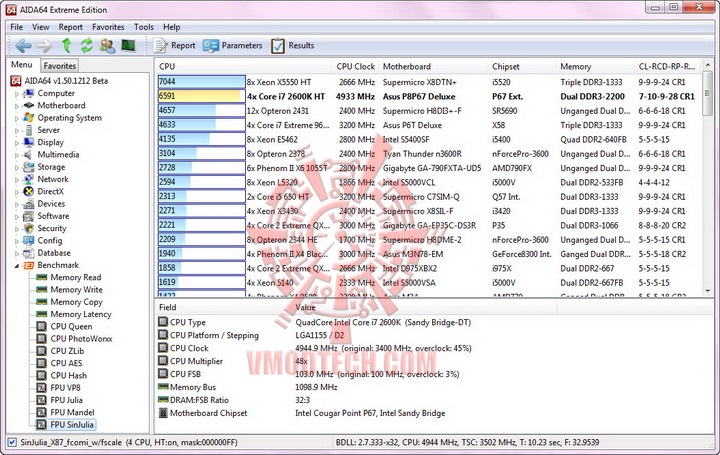720x455 pixels.
Task: Expand the Computer tree node
Action: pos(17,94)
